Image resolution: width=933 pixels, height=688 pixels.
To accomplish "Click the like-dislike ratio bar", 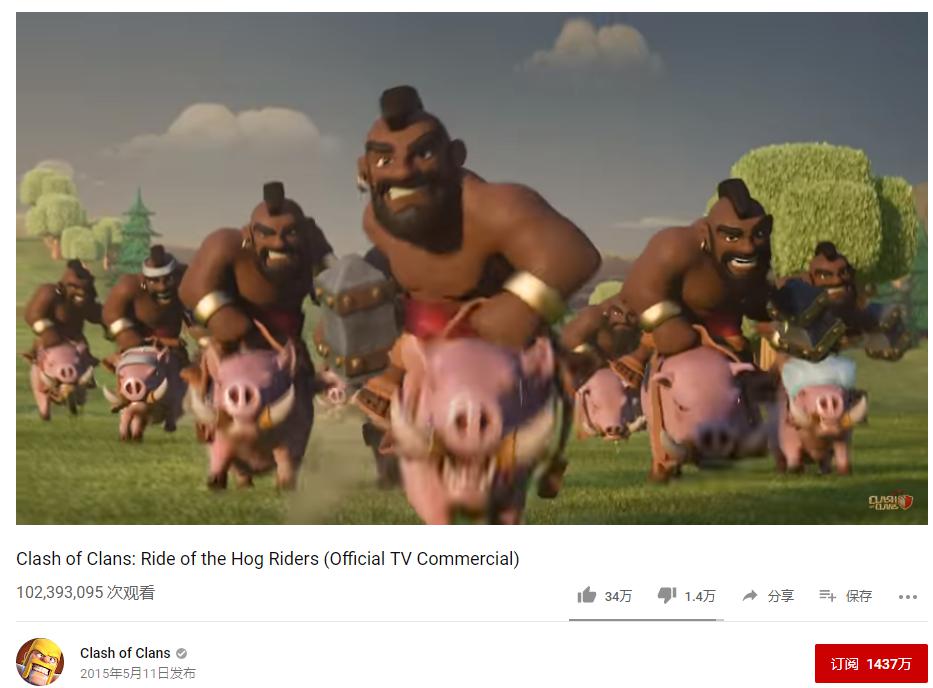I will (646, 620).
